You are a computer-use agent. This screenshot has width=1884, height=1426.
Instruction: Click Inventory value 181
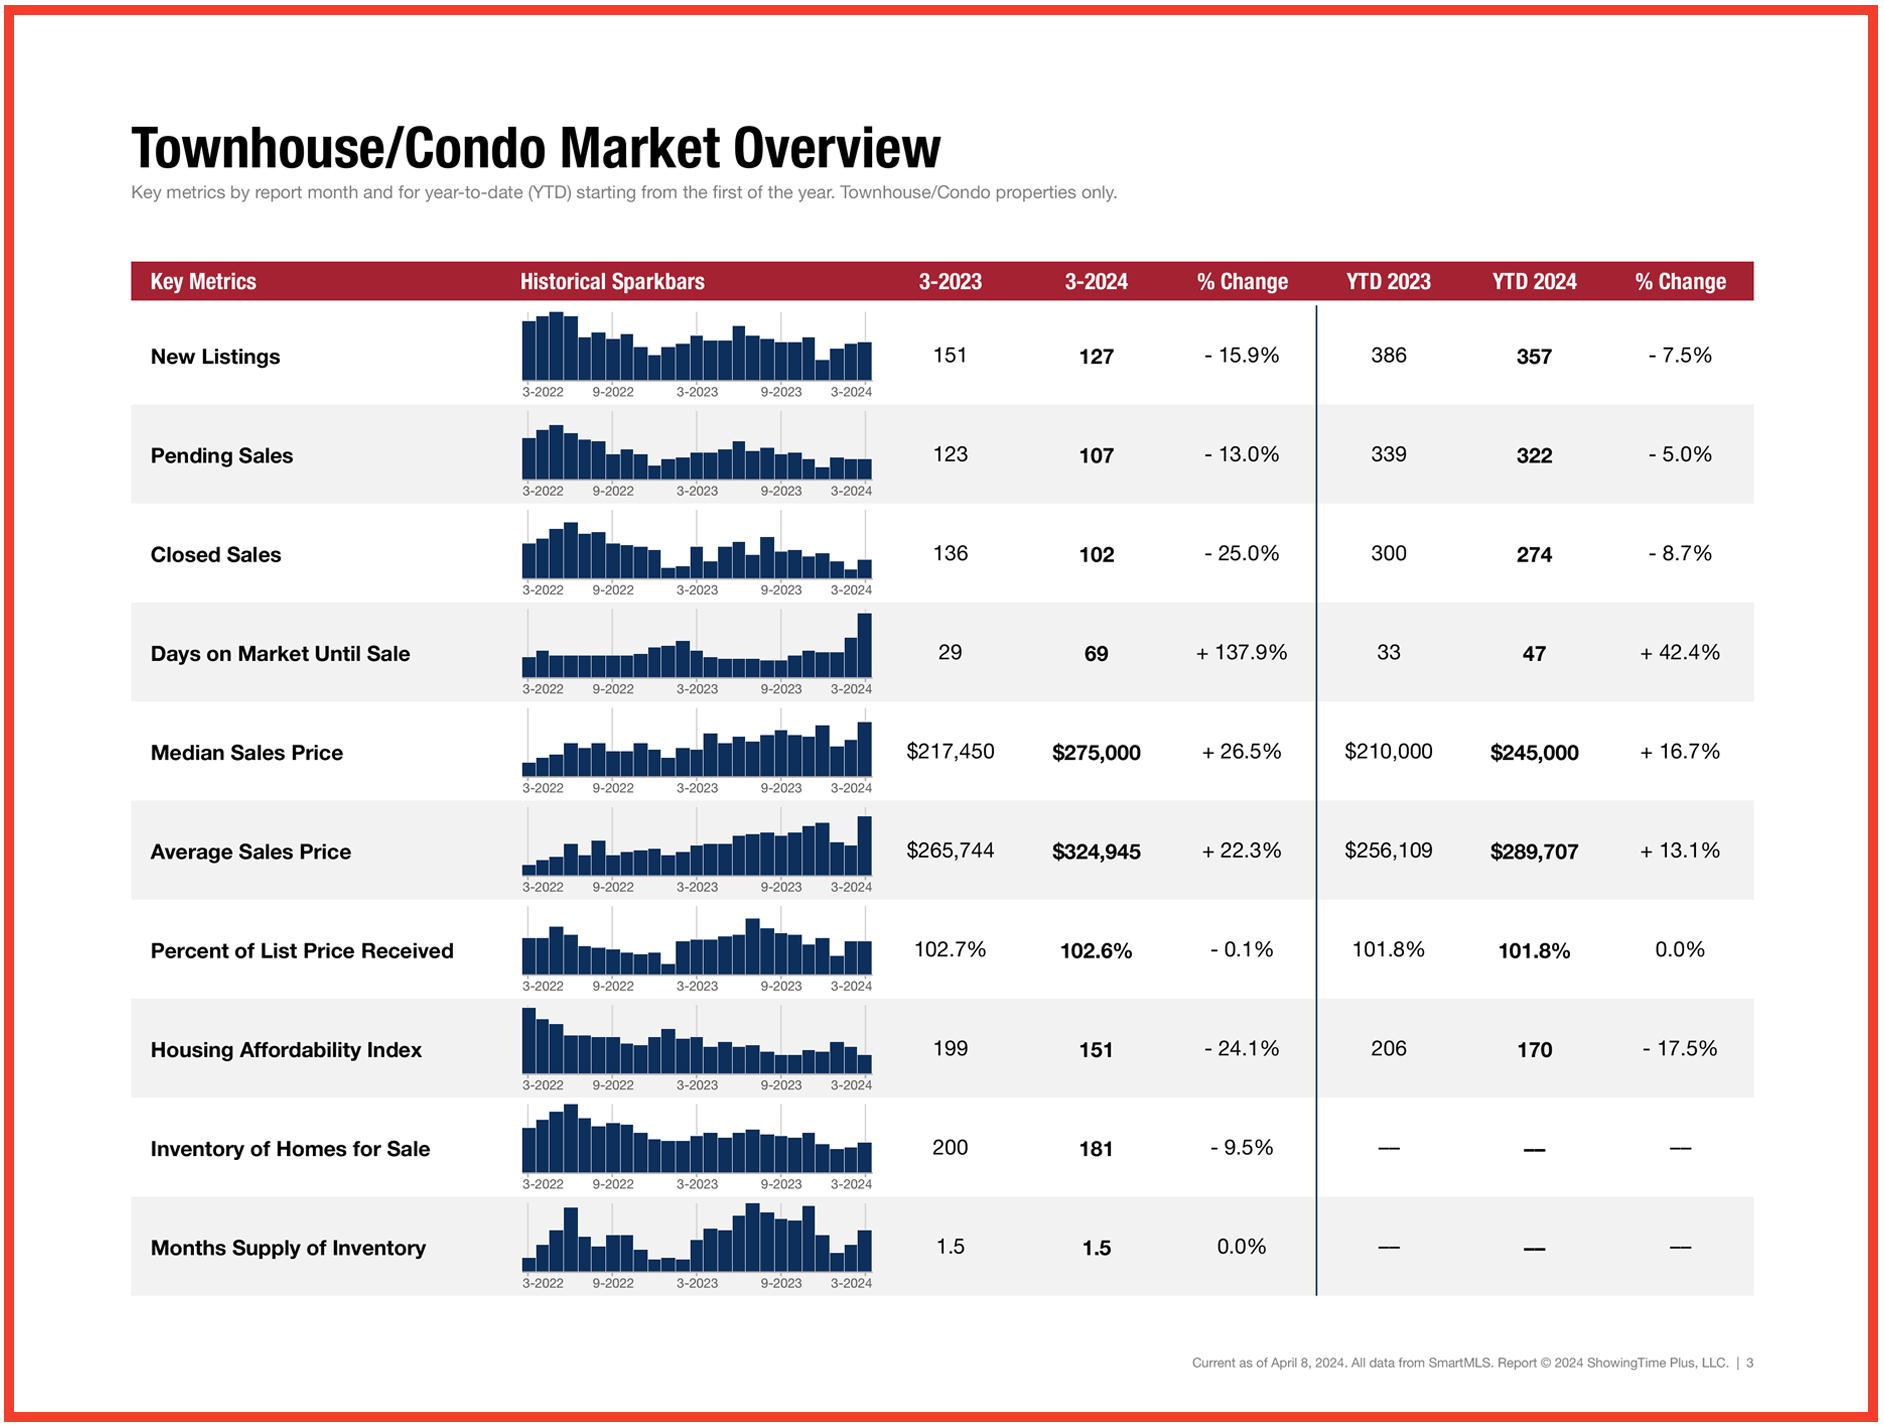1096,1148
